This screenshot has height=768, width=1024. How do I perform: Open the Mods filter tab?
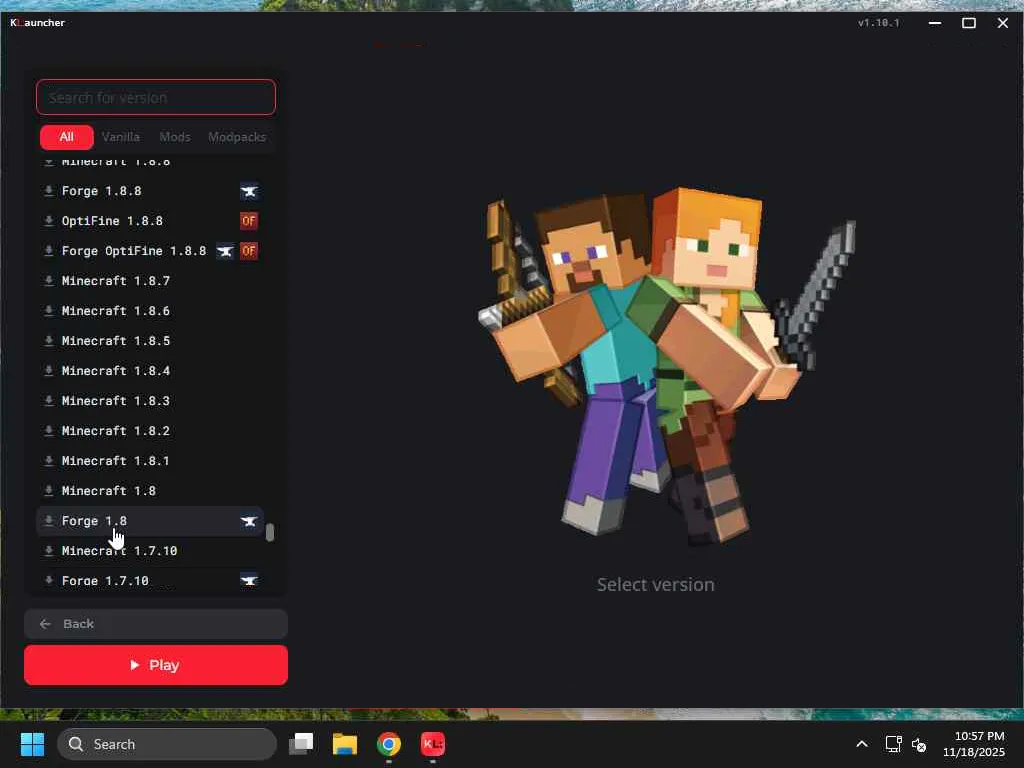pyautogui.click(x=175, y=137)
